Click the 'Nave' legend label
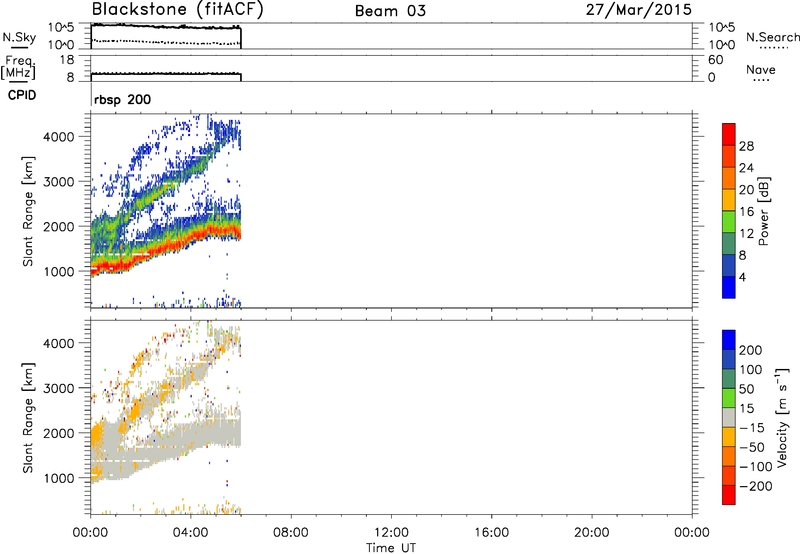Image resolution: width=800 pixels, height=554 pixels. pyautogui.click(x=761, y=69)
